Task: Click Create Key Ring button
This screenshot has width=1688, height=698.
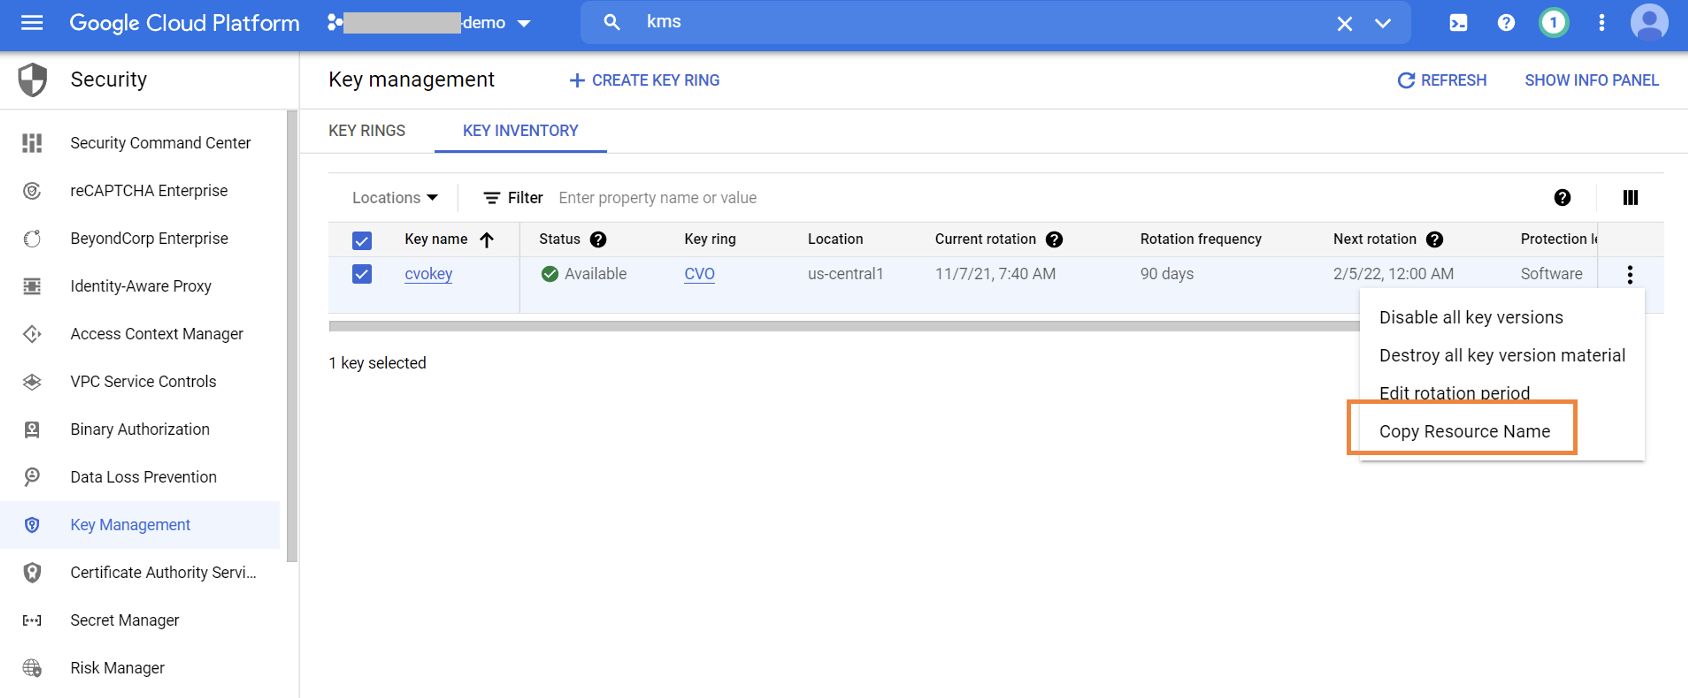Action: 644,80
